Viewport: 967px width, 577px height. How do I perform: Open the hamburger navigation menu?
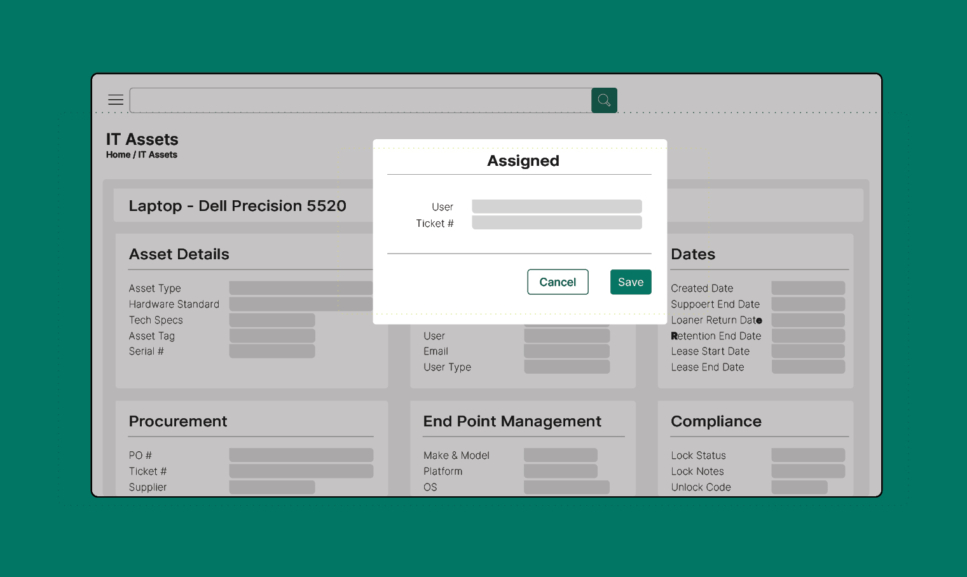[x=116, y=100]
